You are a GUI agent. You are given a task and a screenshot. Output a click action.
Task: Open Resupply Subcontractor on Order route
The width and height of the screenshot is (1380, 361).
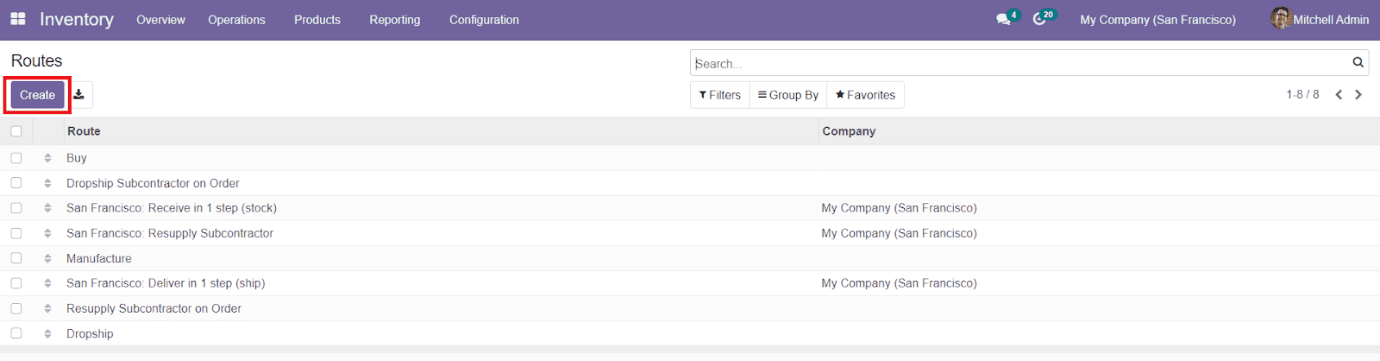tap(154, 308)
